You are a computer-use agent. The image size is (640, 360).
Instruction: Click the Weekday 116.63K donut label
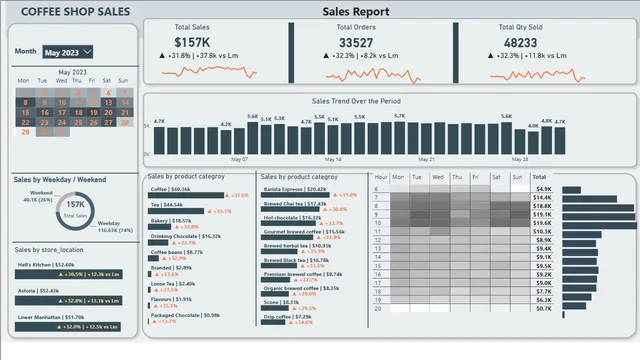115,227
